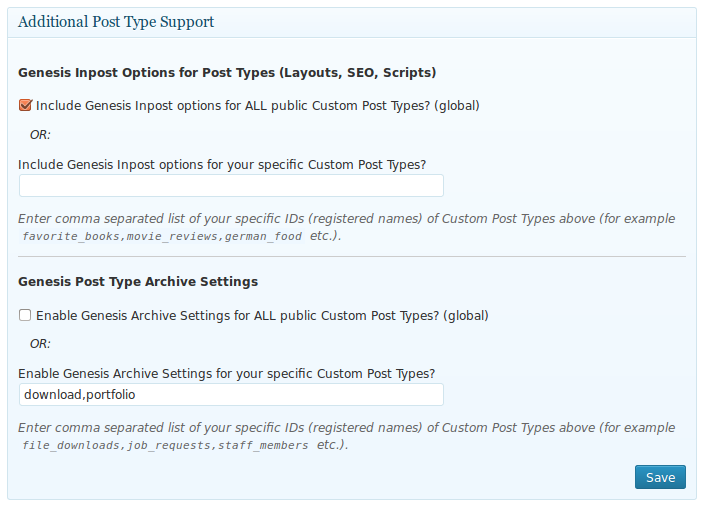Click the Additional Post Type Support header
The height and width of the screenshot is (507, 706).
116,22
